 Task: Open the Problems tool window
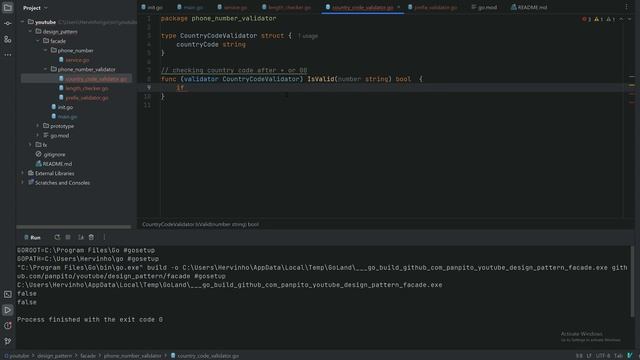coord(8,325)
